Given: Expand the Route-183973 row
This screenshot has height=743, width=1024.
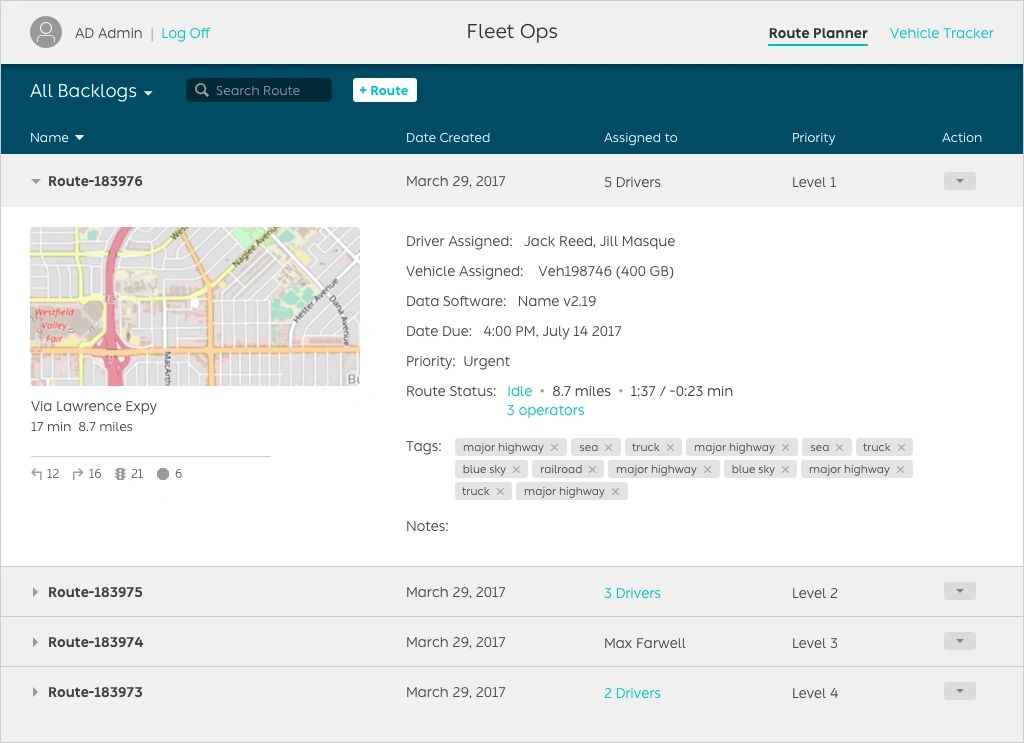Looking at the screenshot, I should click(36, 692).
